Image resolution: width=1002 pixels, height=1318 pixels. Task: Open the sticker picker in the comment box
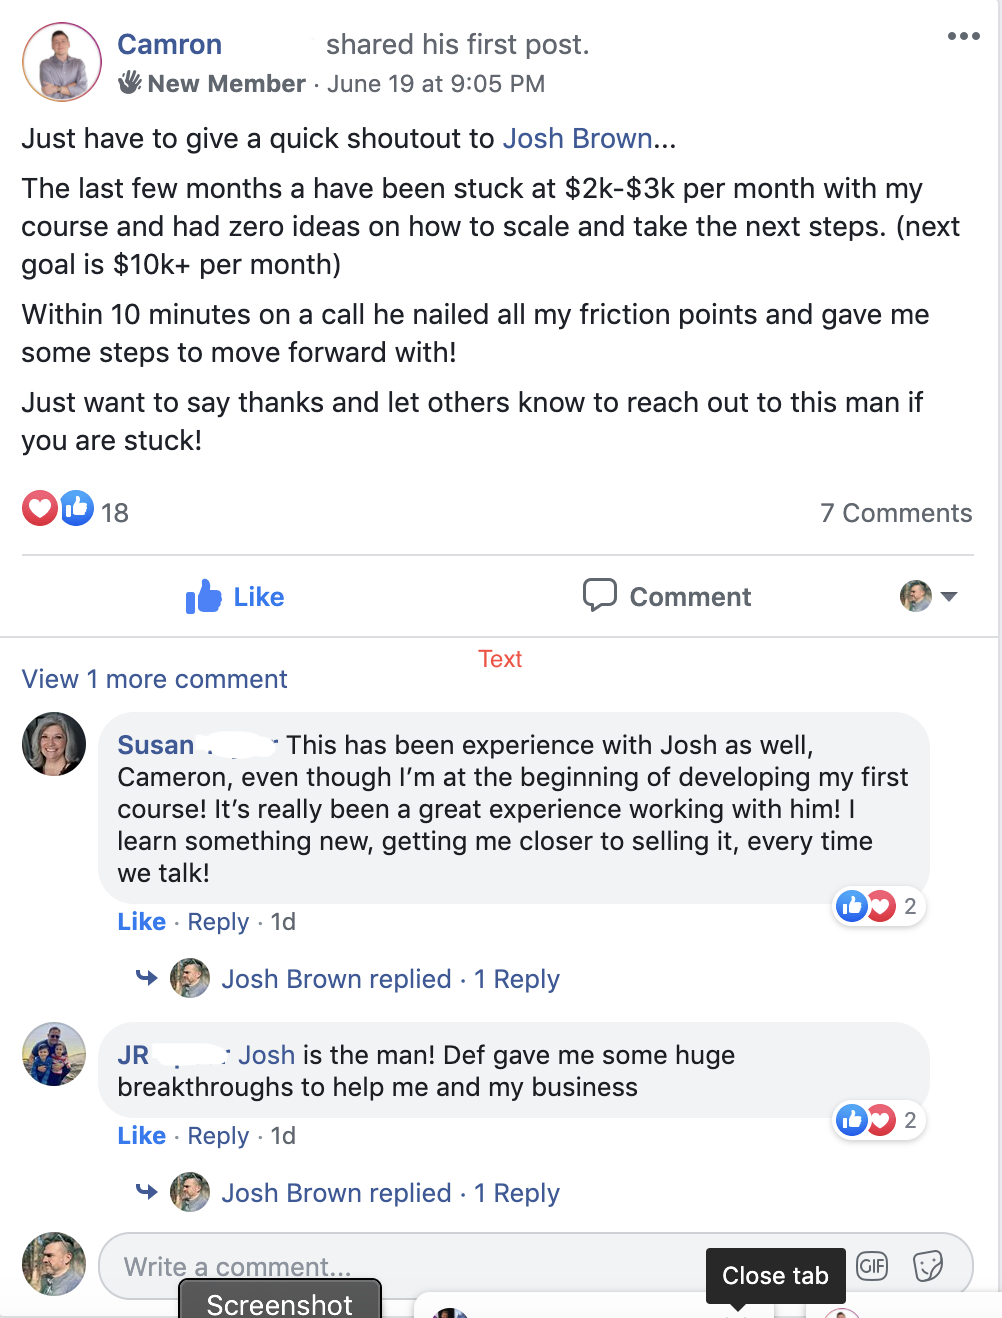point(928,1266)
